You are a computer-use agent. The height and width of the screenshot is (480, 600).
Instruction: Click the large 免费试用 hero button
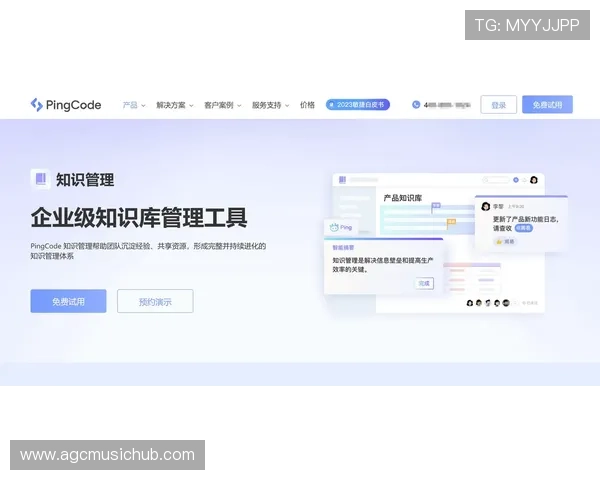pyautogui.click(x=68, y=301)
